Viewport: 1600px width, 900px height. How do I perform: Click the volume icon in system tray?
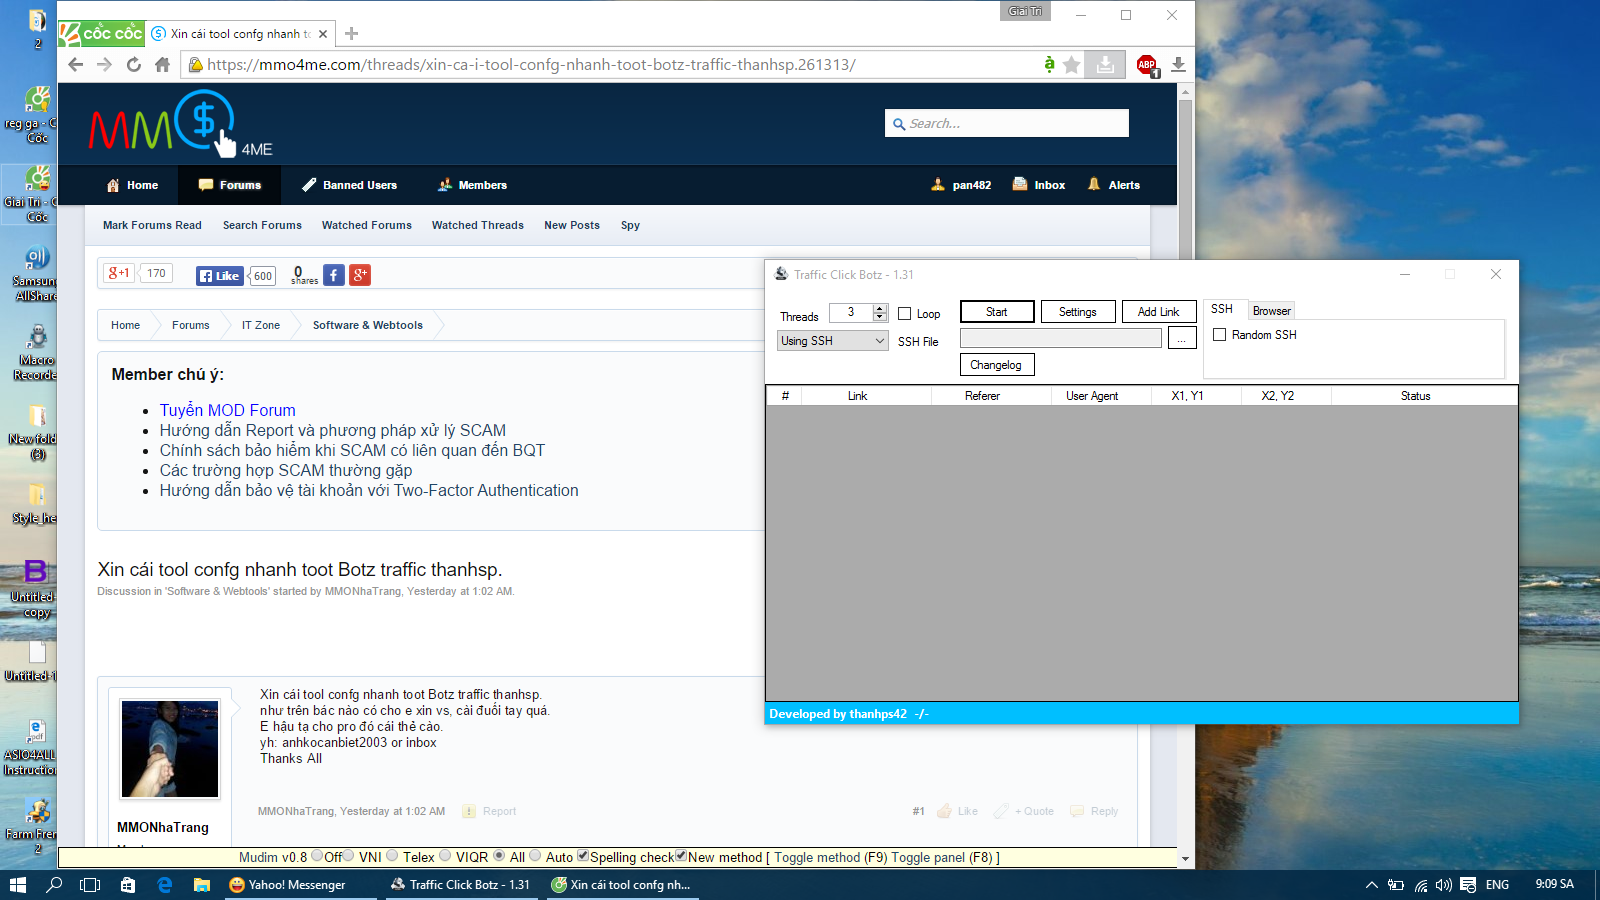[x=1443, y=885]
